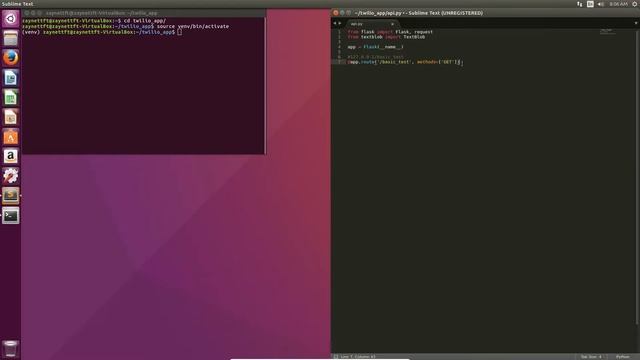Click the Line/Column status text
Image resolution: width=640 pixels, height=360 pixels.
click(x=358, y=357)
